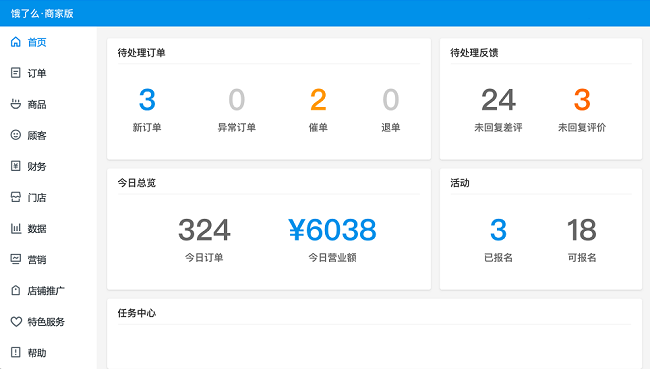The height and width of the screenshot is (369, 650).
Task: Click the 退单 label
Action: 391,127
